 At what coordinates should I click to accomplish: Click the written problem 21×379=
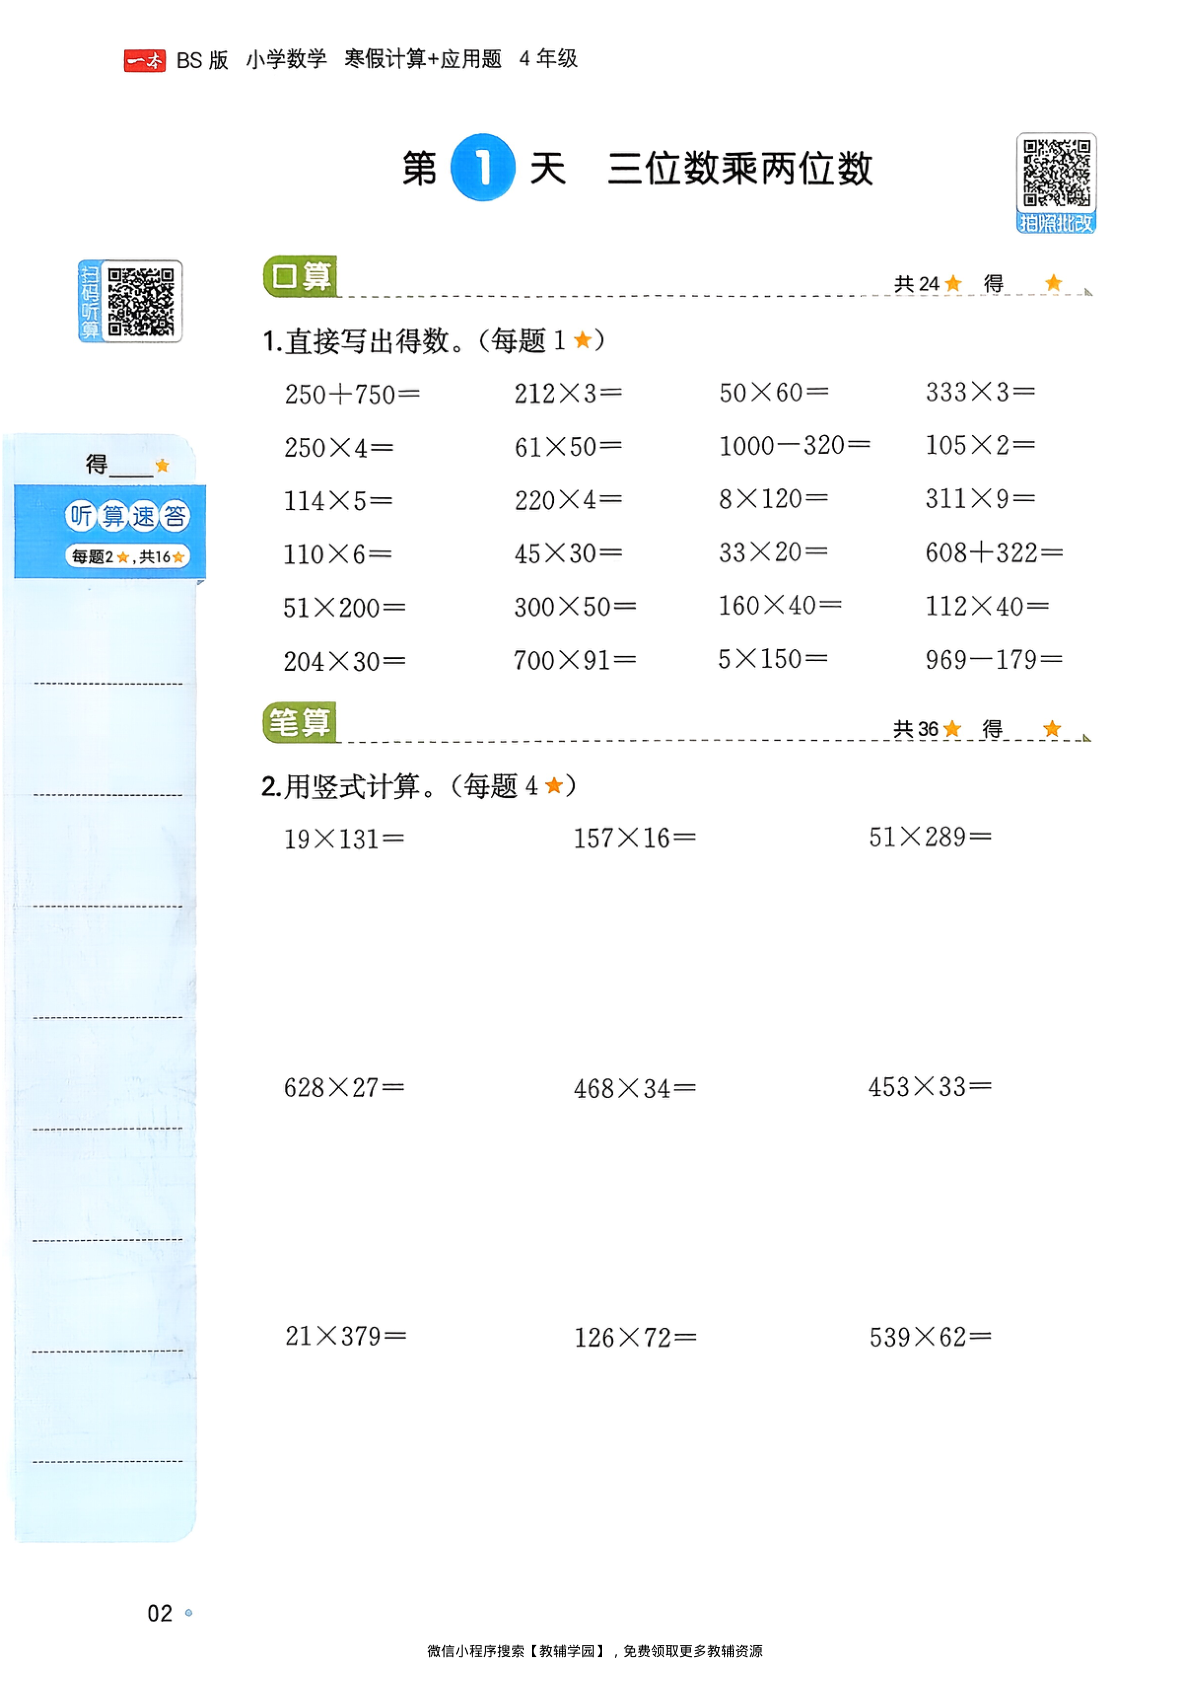(346, 1336)
